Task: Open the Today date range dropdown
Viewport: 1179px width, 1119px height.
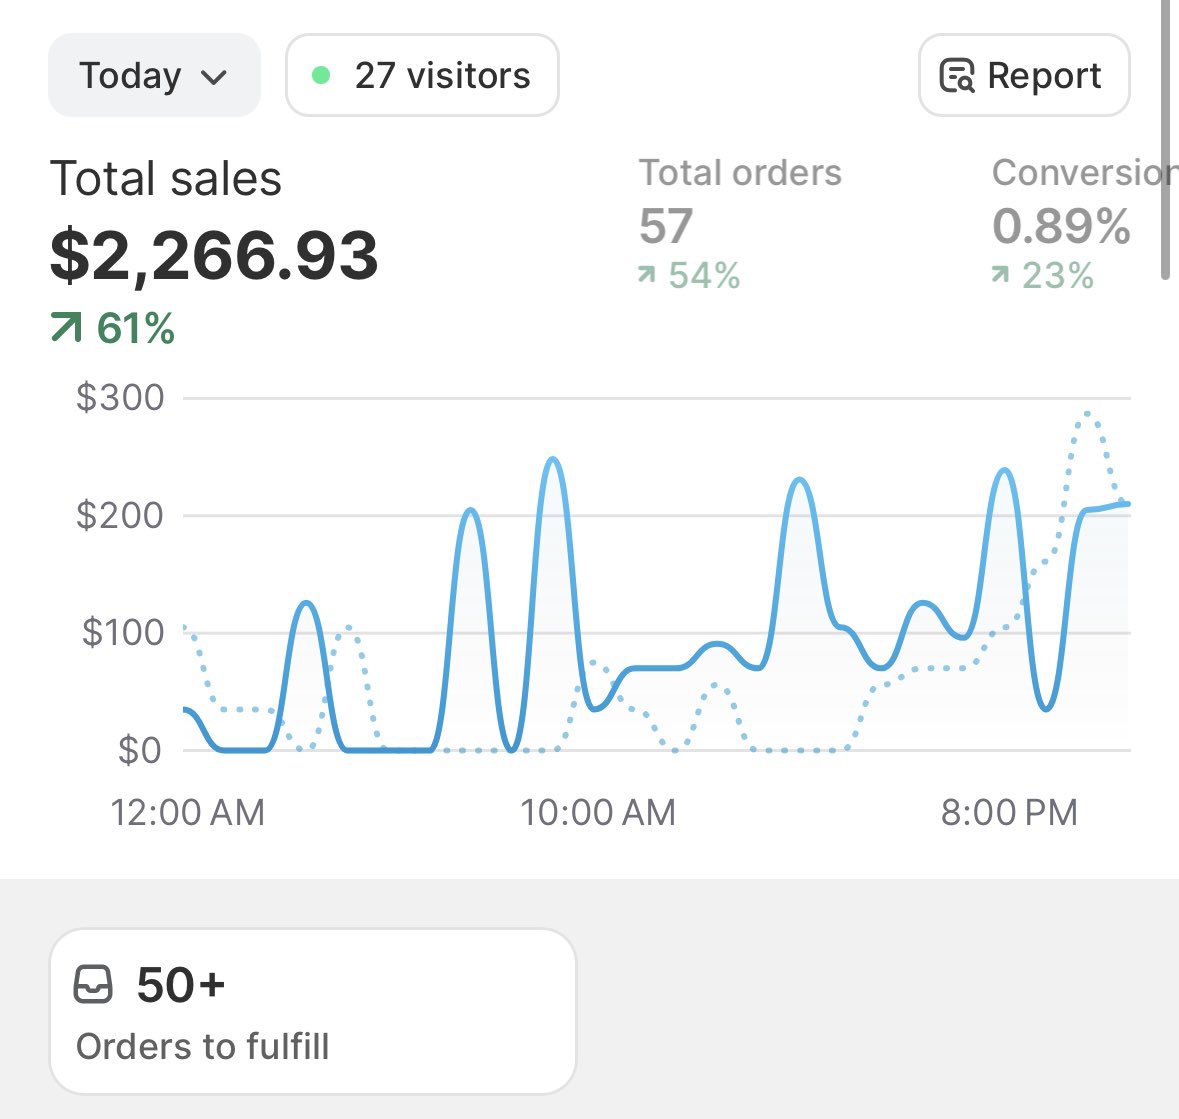Action: coord(154,75)
